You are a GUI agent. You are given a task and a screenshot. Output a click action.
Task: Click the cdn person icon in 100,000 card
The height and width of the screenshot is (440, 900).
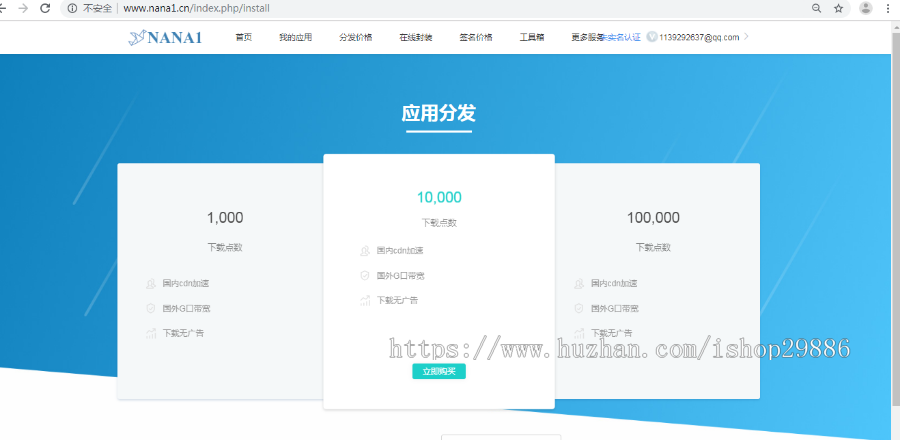coord(579,283)
